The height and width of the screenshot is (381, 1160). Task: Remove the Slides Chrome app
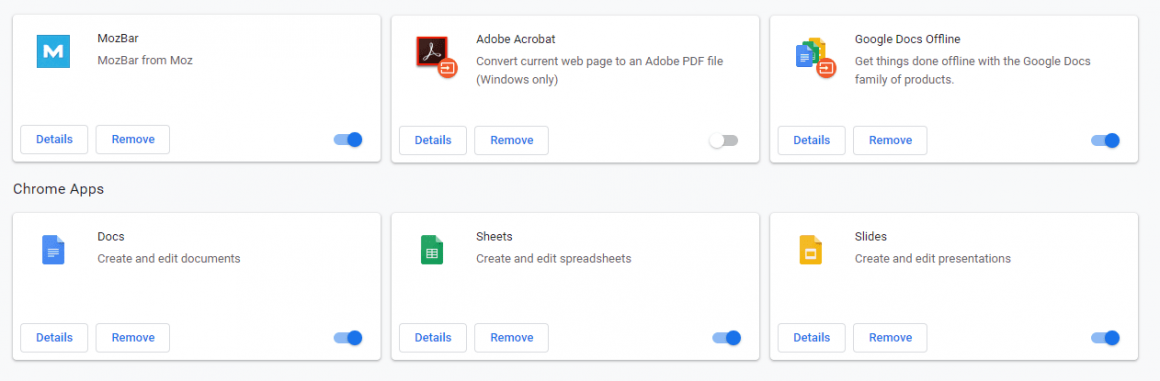point(890,337)
